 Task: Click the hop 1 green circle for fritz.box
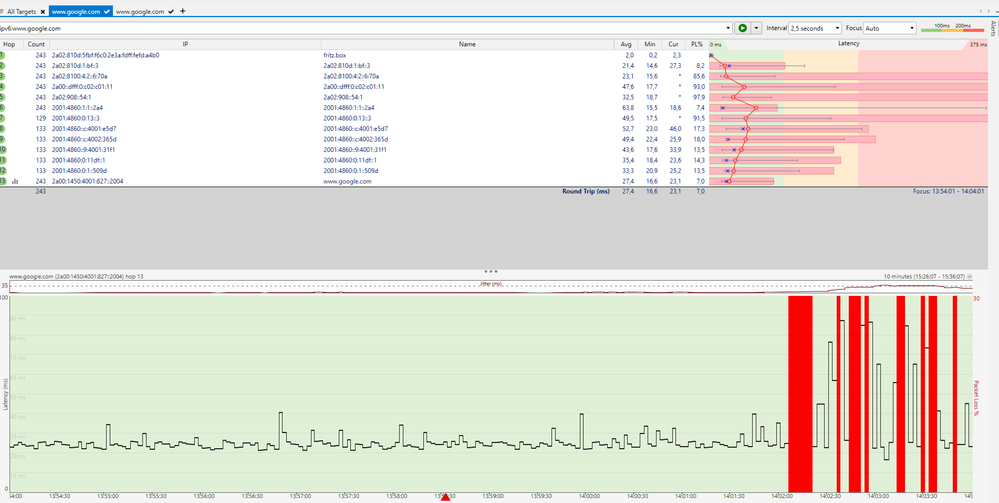pyautogui.click(x=4, y=55)
